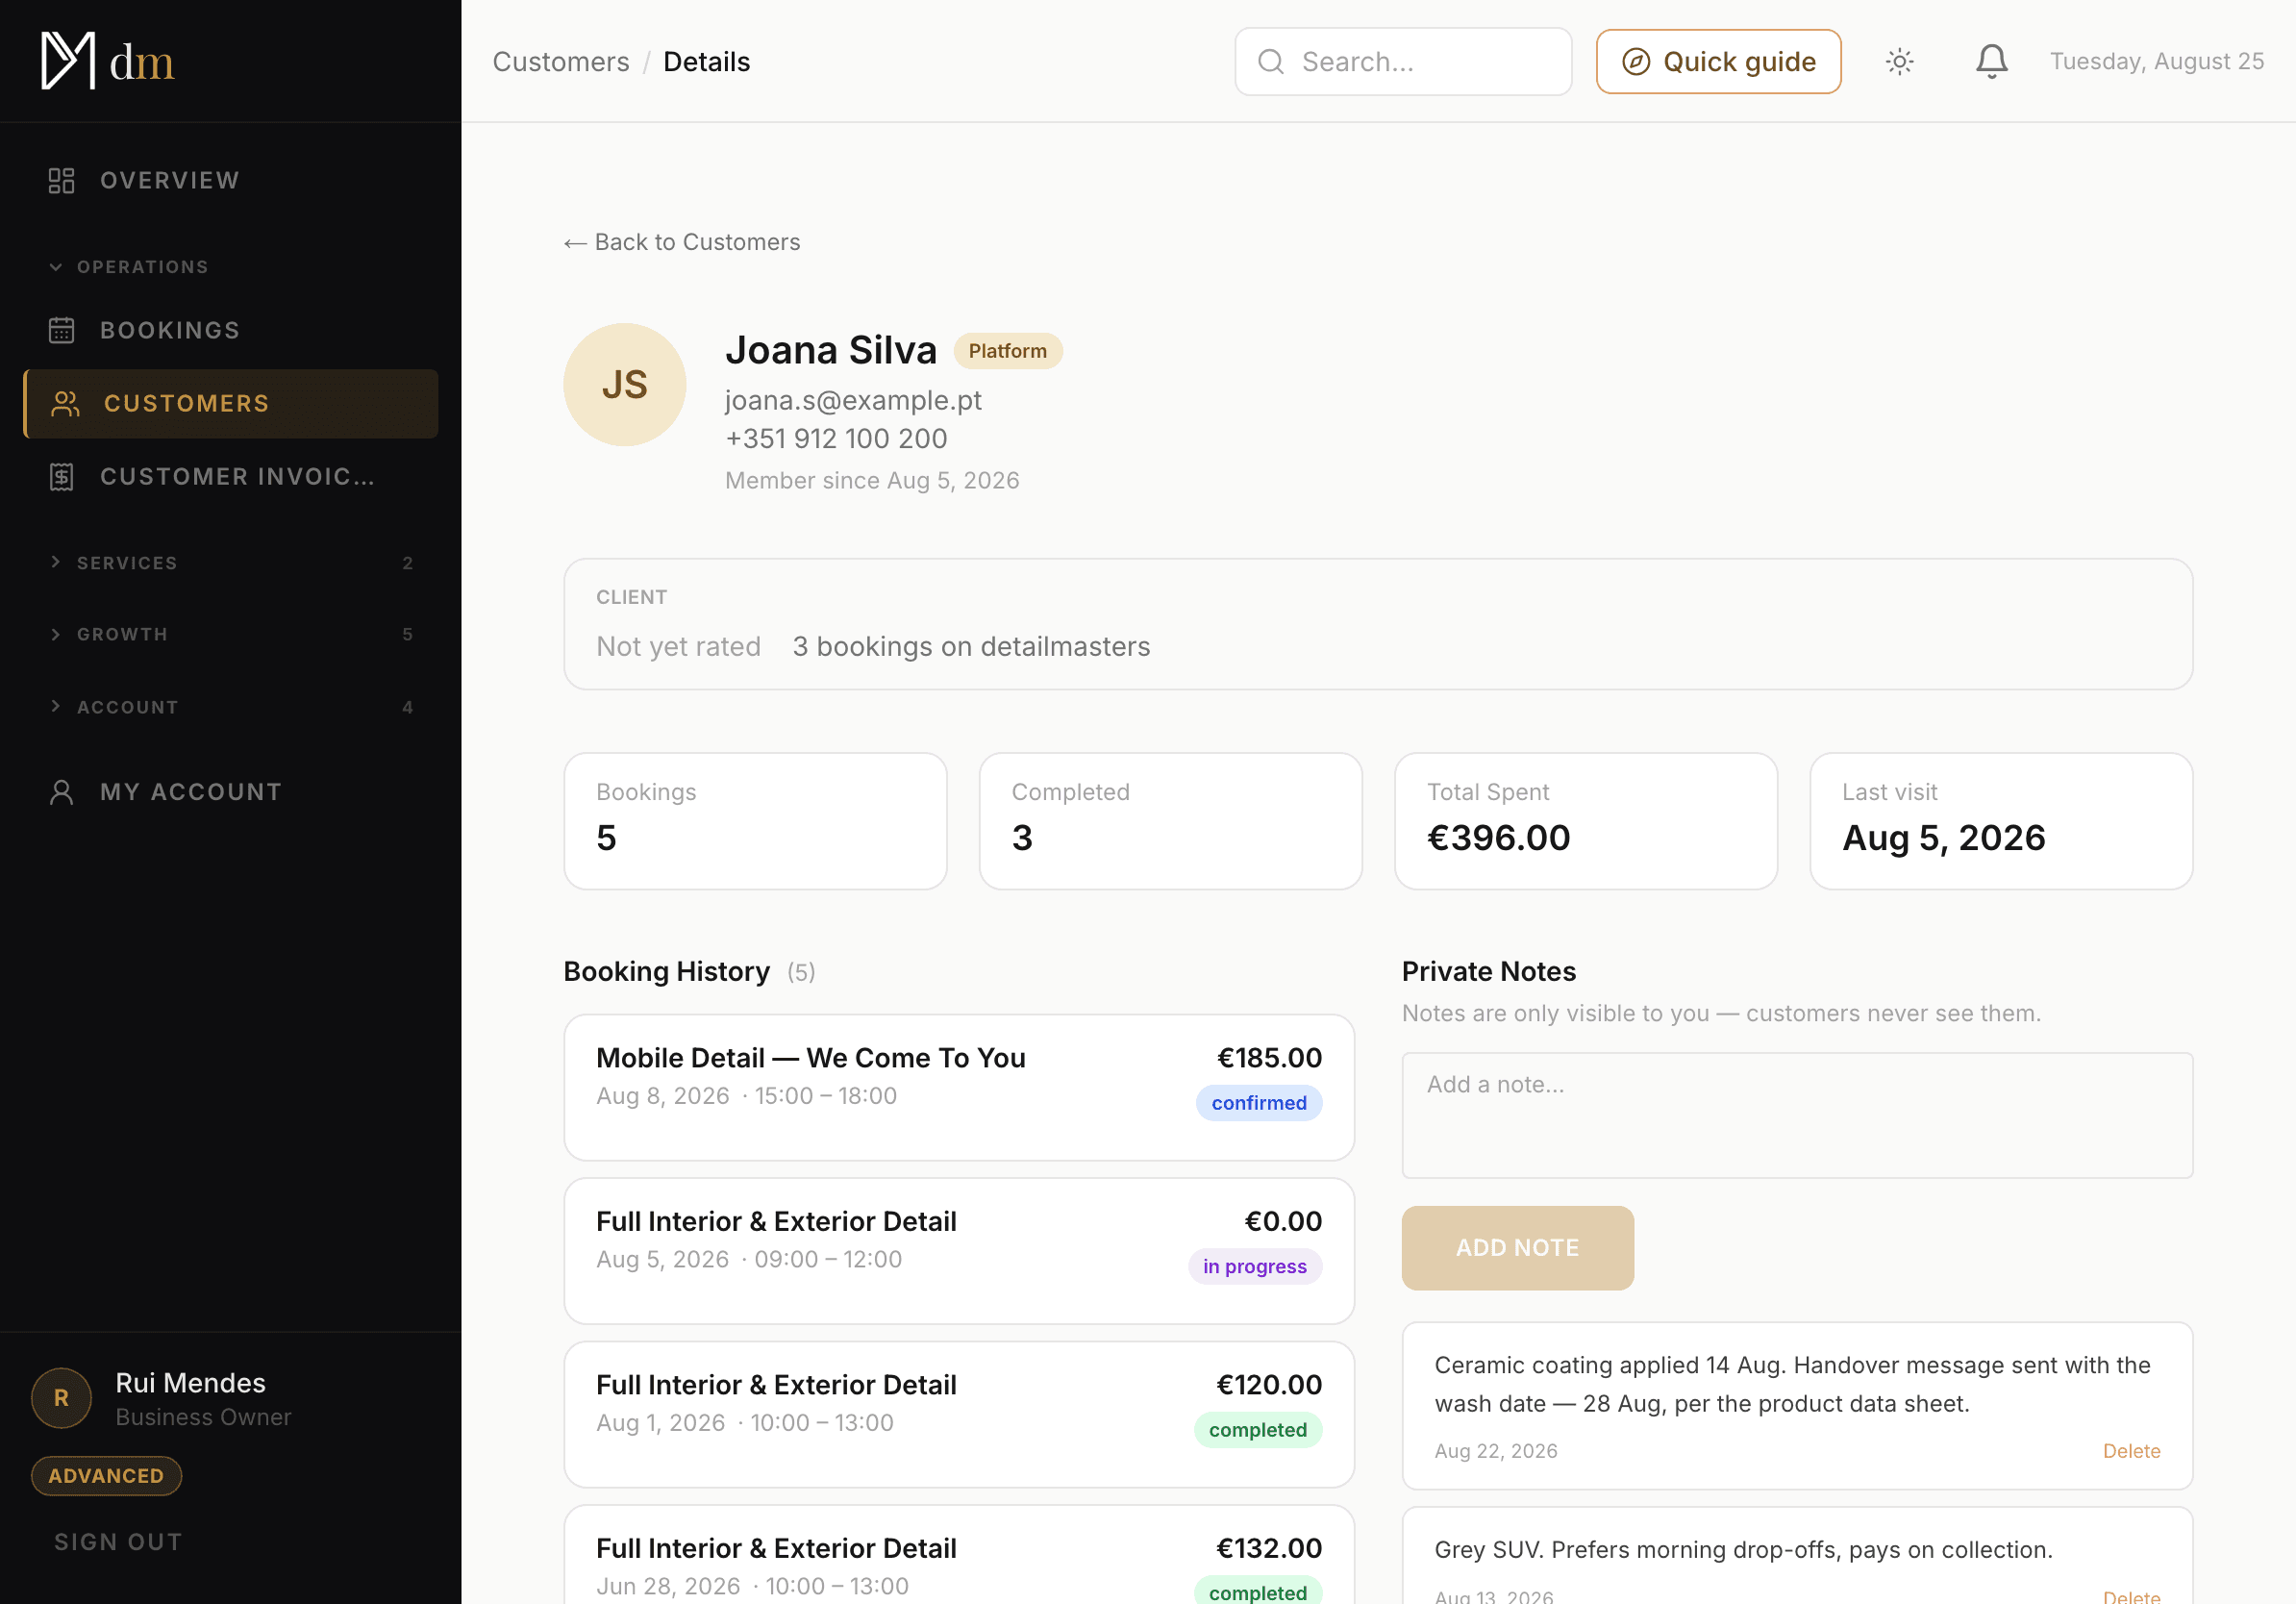Click Not yet rated text
2296x1604 pixels.
(678, 647)
